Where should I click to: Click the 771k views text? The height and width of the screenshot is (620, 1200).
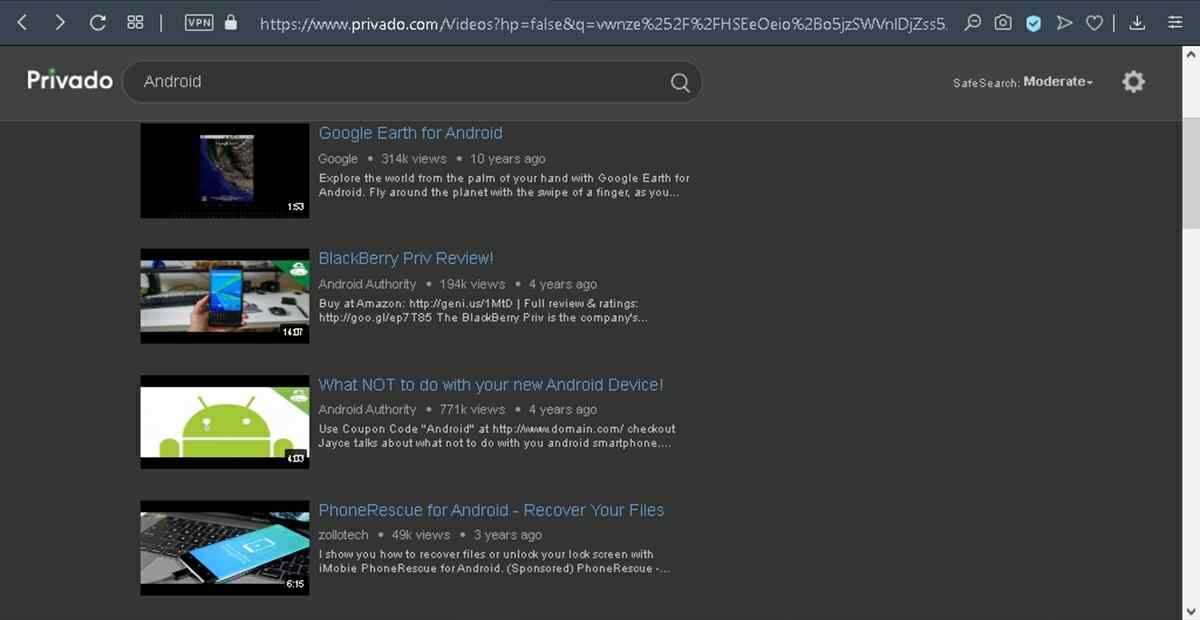tap(472, 409)
